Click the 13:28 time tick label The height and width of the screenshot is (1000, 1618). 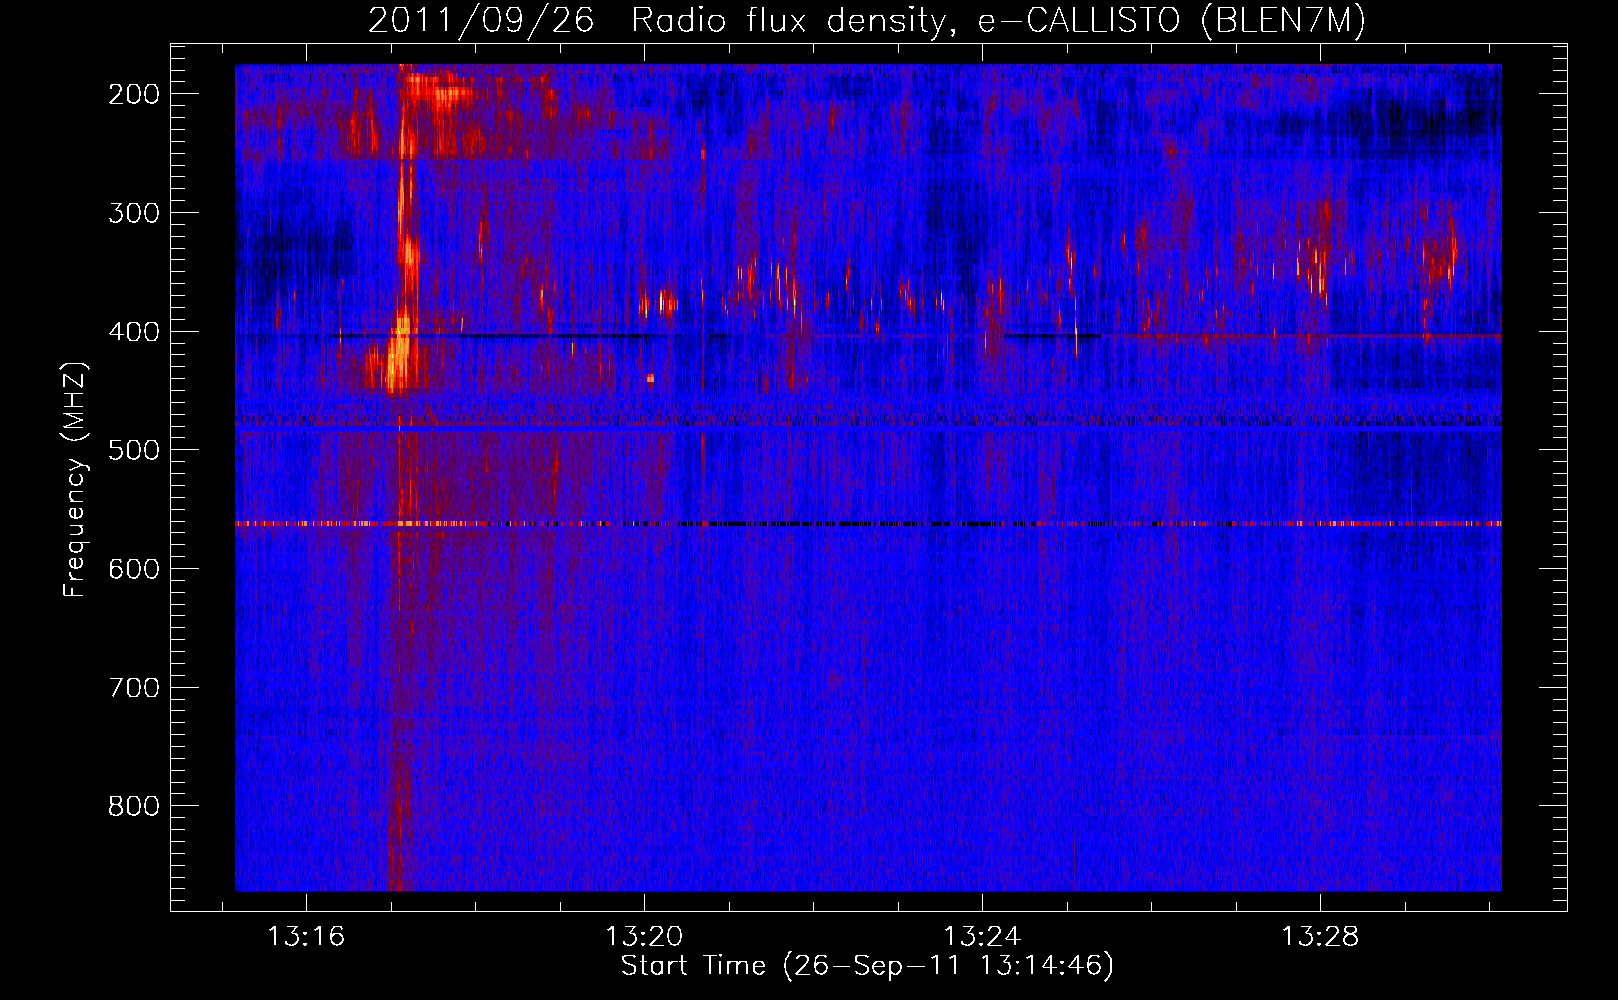[1320, 937]
